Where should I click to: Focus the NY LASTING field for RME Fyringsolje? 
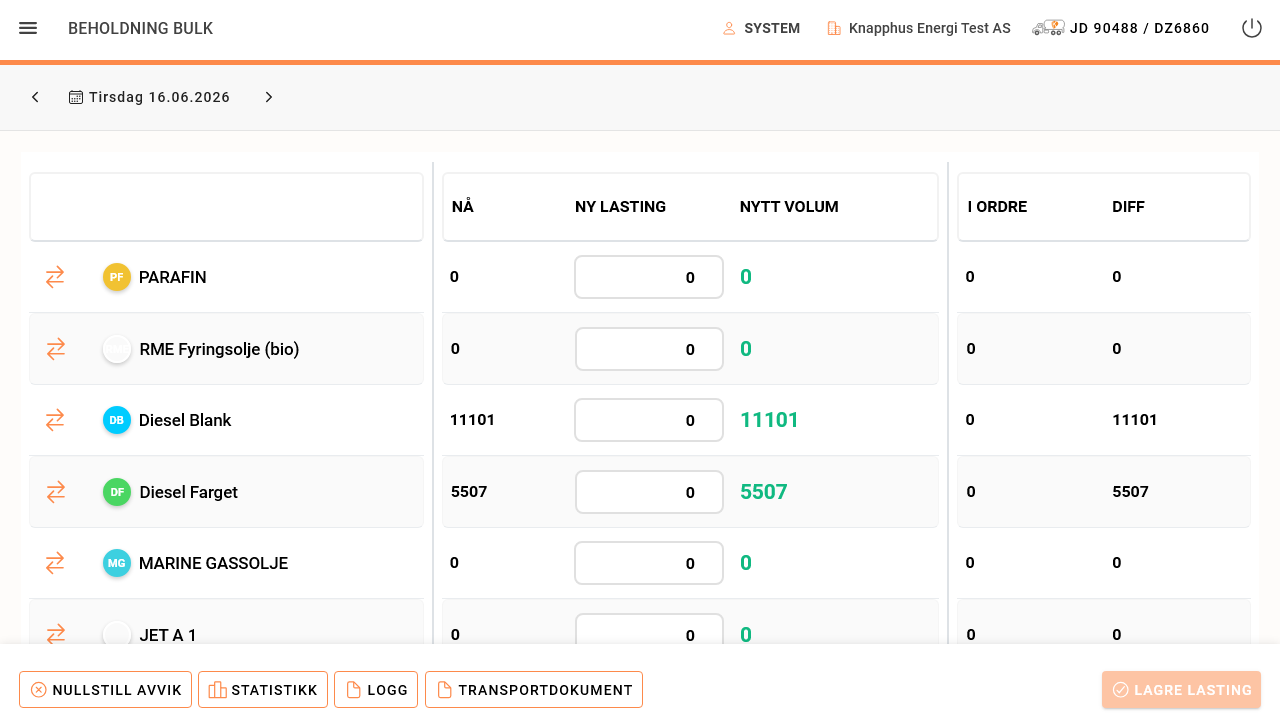[x=649, y=349]
